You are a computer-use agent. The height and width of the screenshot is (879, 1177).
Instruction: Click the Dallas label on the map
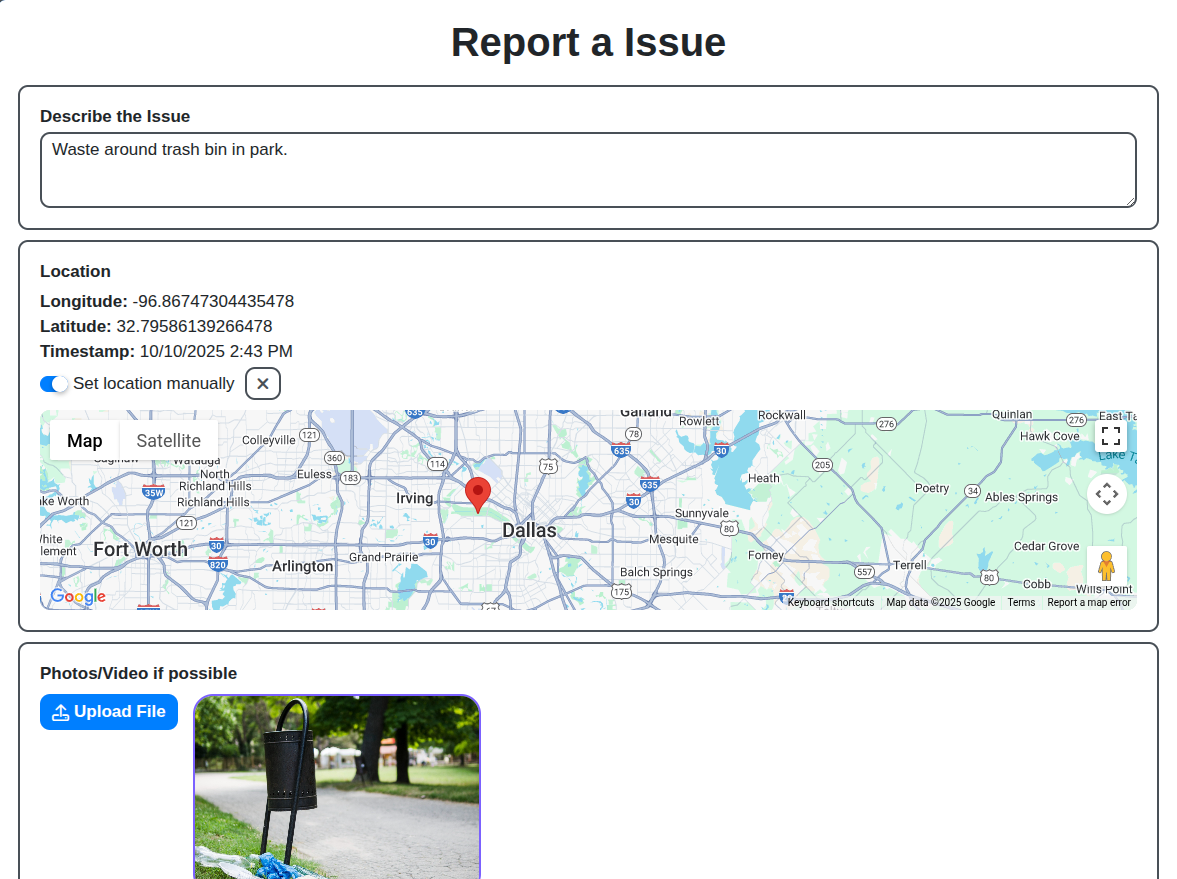click(531, 530)
